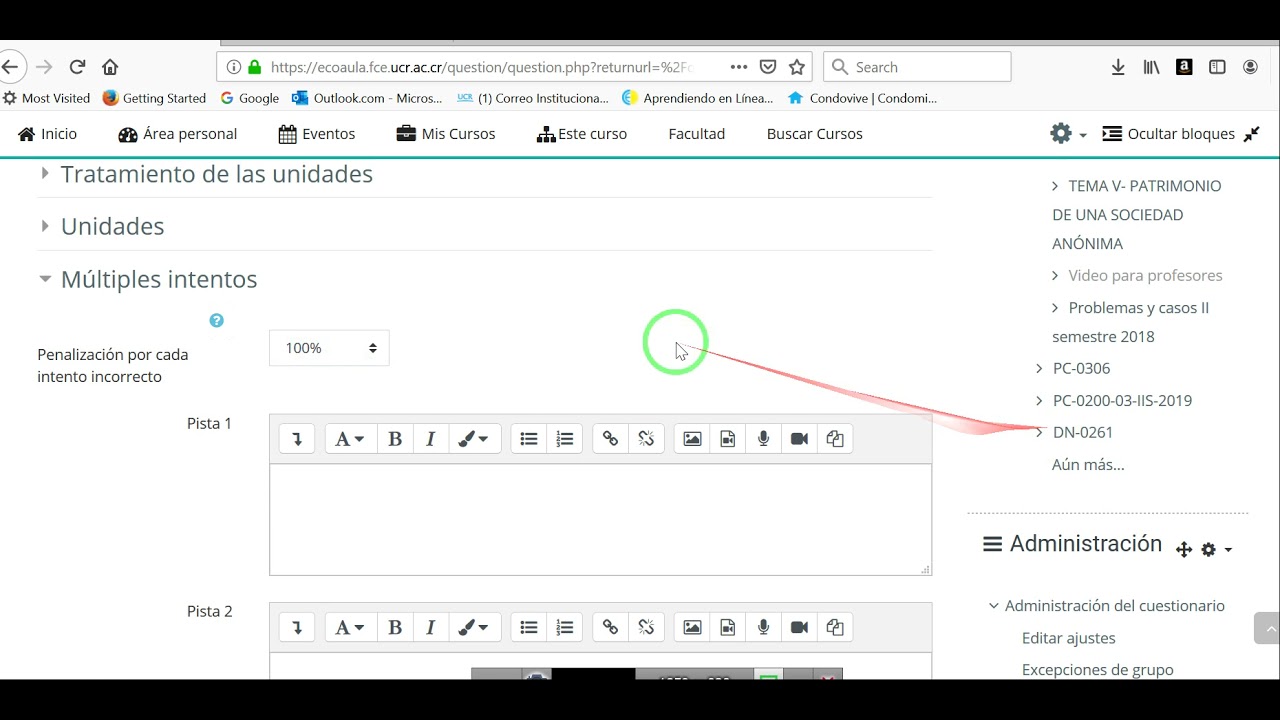This screenshot has height=720, width=1280.
Task: Open the Eventos menu
Action: click(x=317, y=134)
